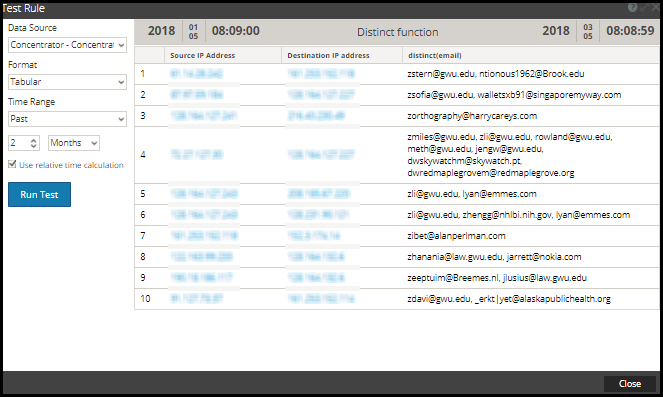Expand the Time Range dropdown showing Past

tap(67, 119)
